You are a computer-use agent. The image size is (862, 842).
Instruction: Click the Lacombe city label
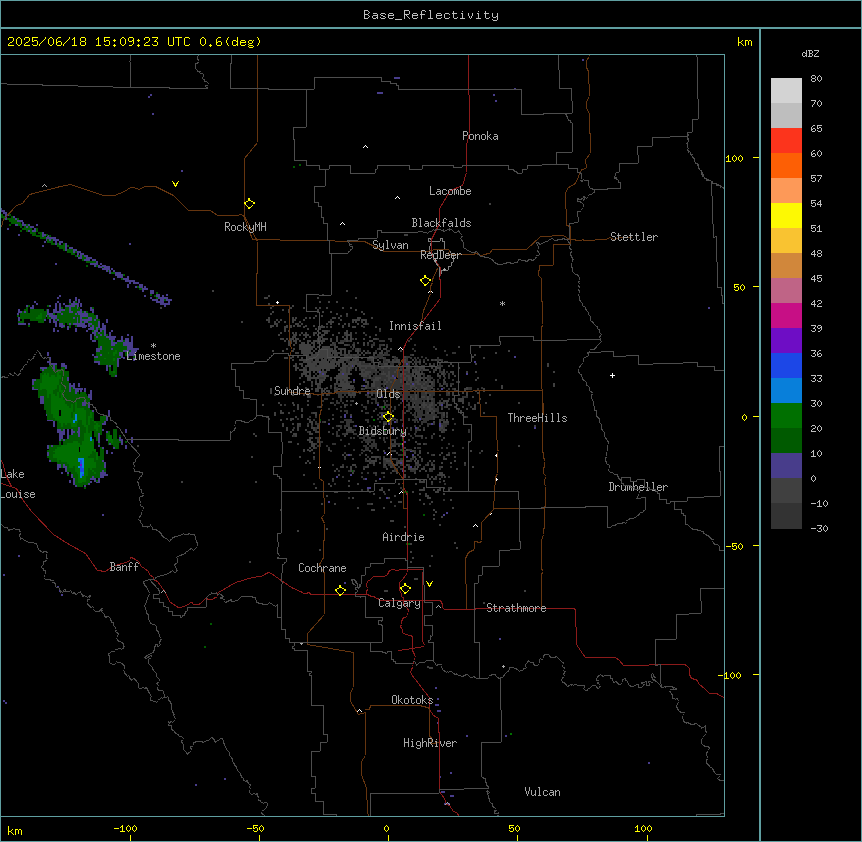[450, 191]
